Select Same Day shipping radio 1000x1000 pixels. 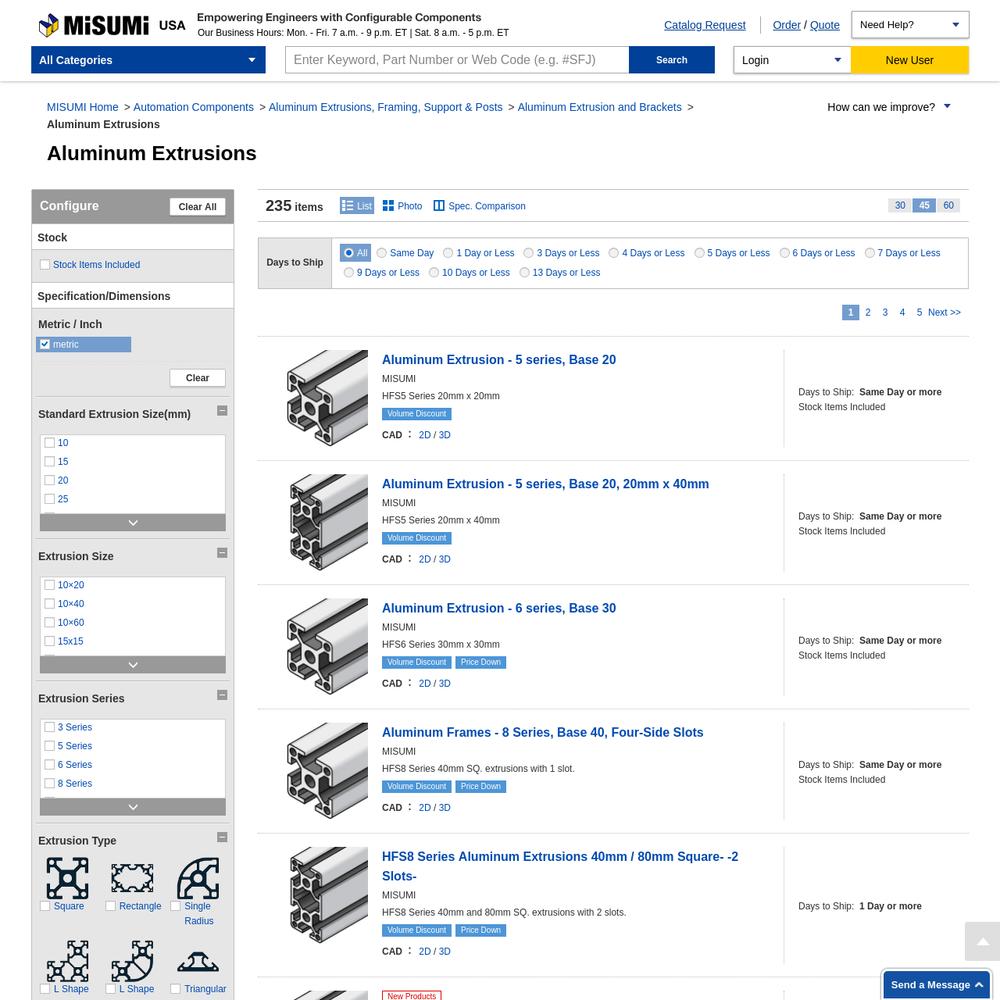[x=381, y=253]
